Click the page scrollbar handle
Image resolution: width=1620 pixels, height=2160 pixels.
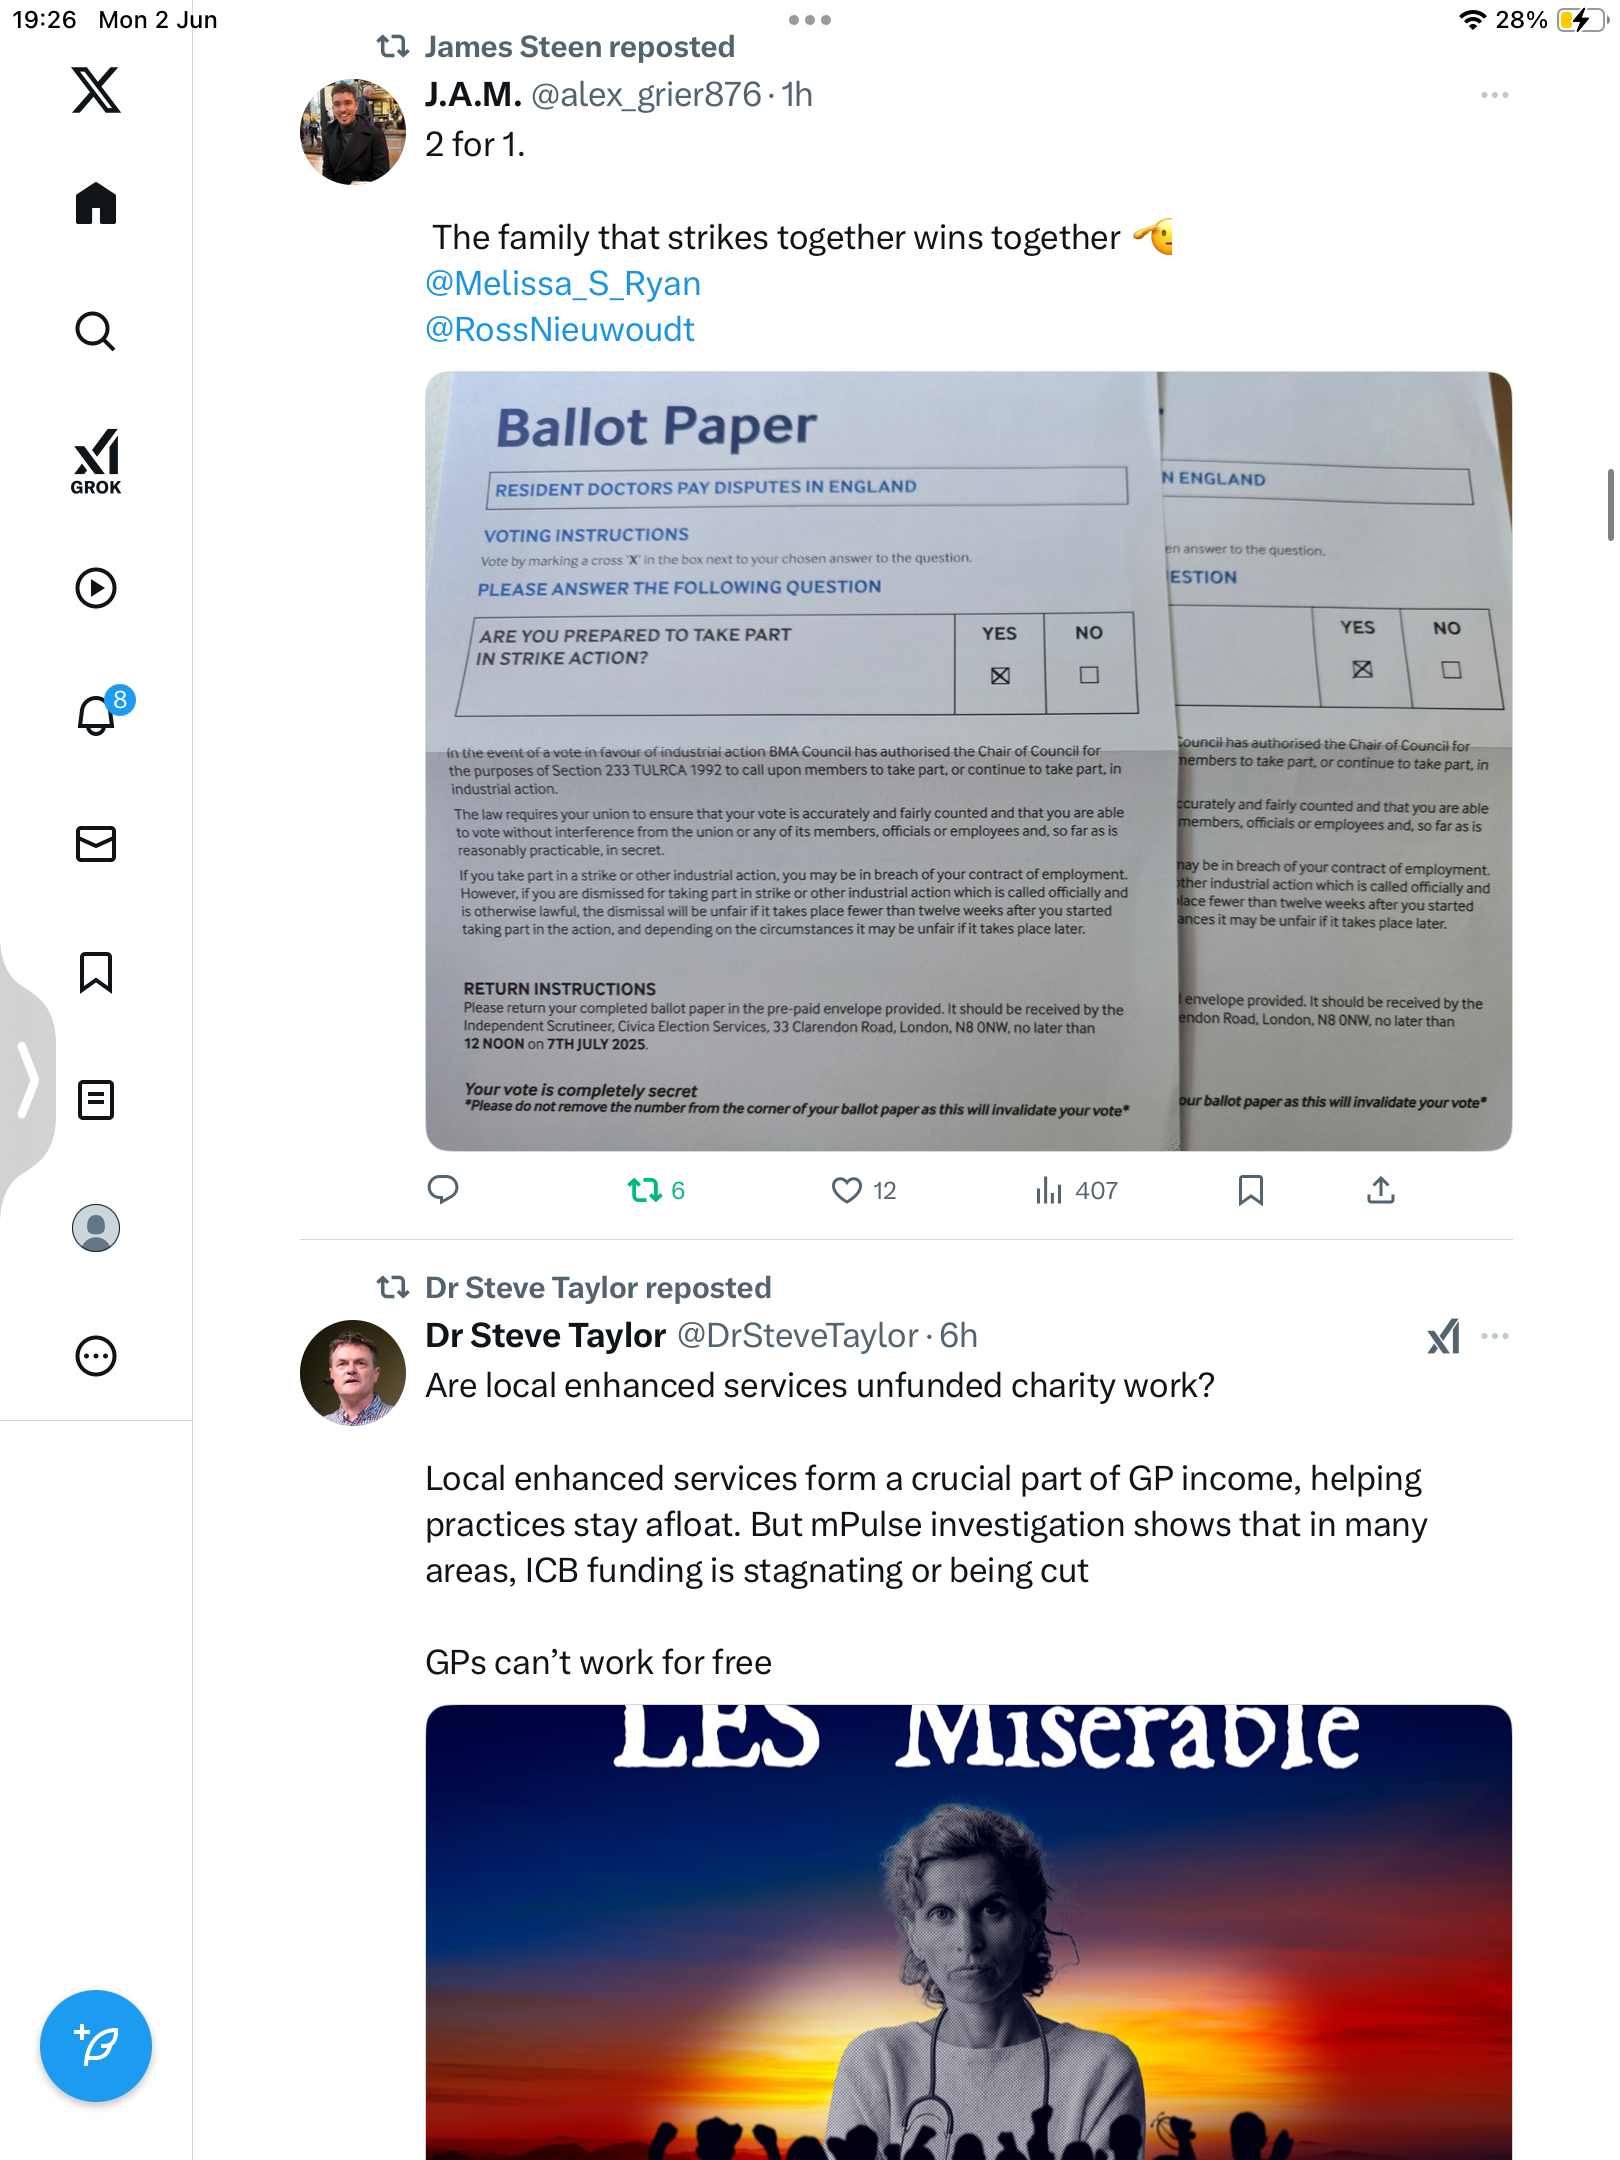[1611, 504]
